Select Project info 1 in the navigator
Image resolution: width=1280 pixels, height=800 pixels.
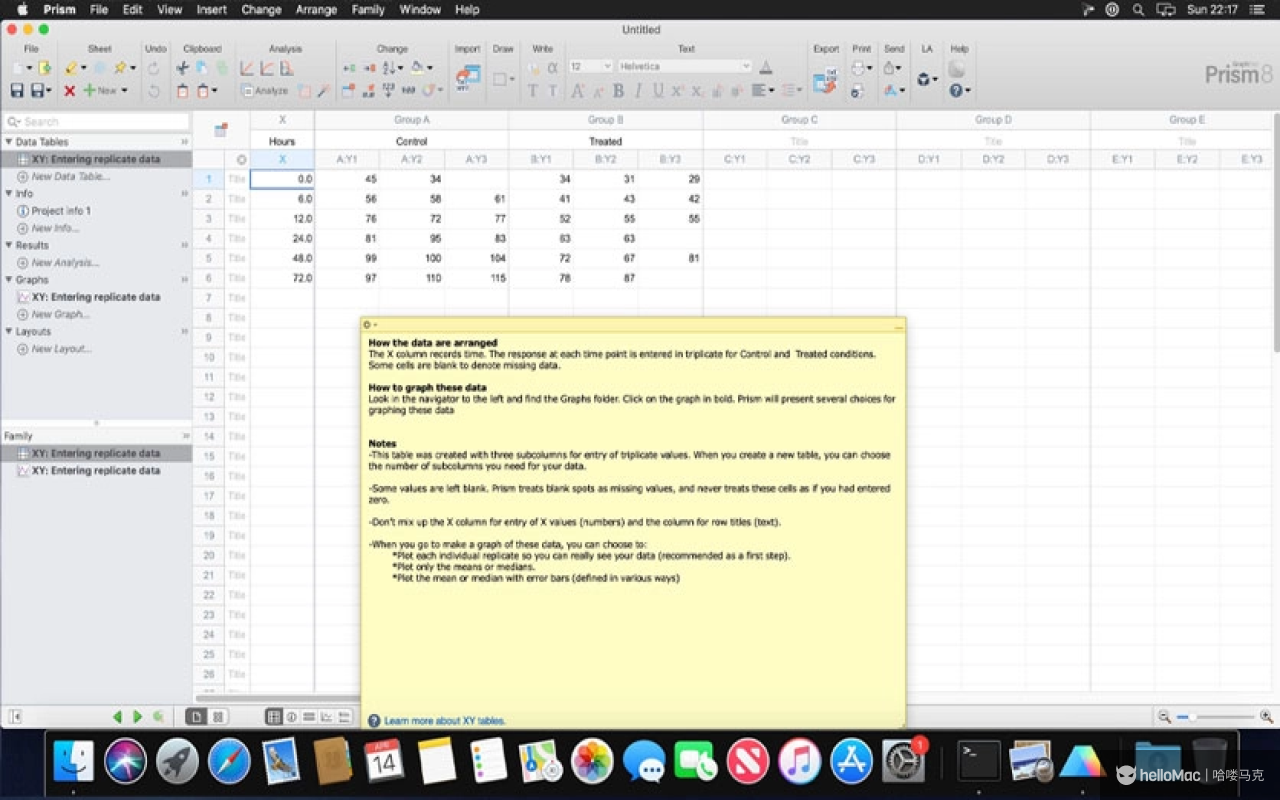point(61,211)
